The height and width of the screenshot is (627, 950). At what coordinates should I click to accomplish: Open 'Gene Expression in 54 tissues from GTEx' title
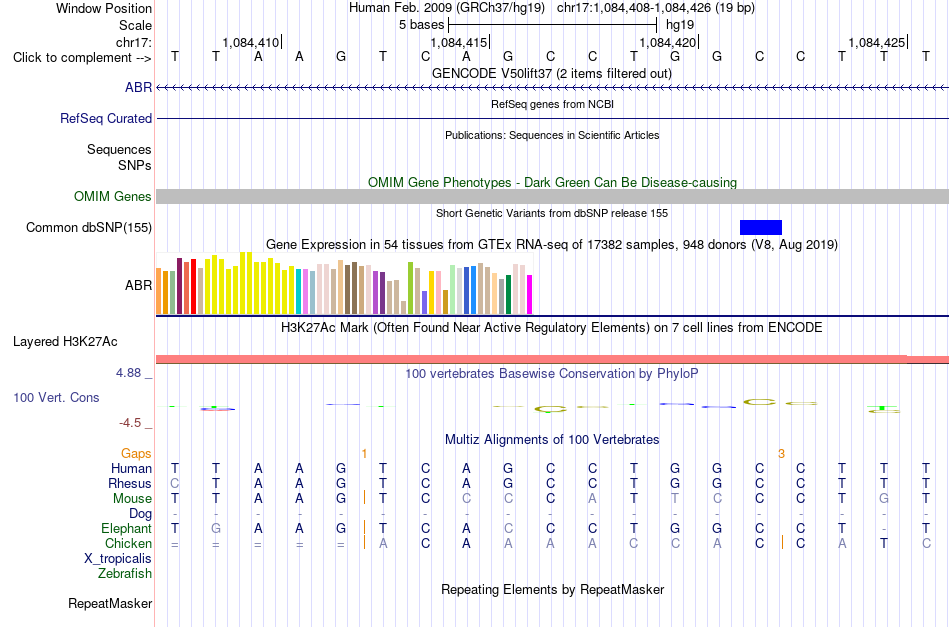[552, 245]
